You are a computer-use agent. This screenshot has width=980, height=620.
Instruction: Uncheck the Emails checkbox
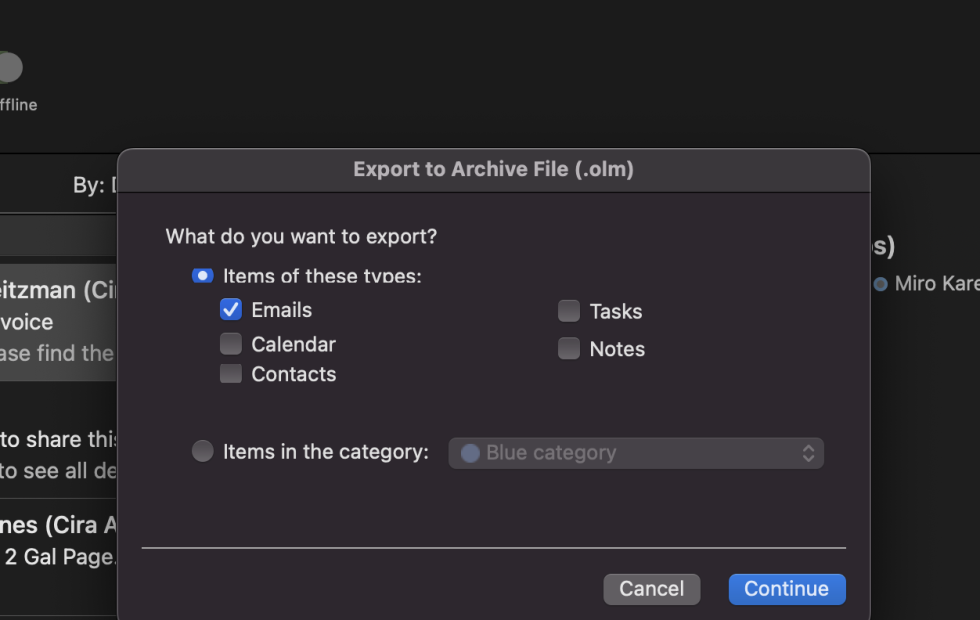tap(231, 310)
